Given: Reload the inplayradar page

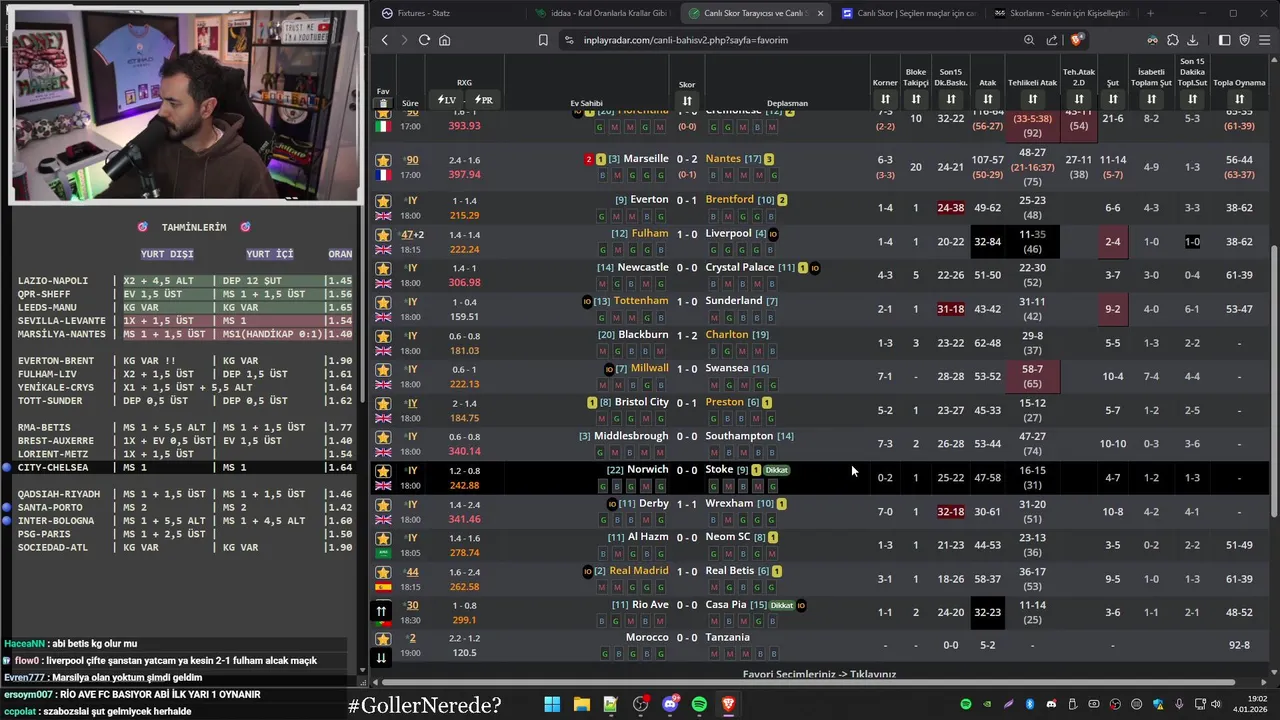Looking at the screenshot, I should click(x=424, y=40).
